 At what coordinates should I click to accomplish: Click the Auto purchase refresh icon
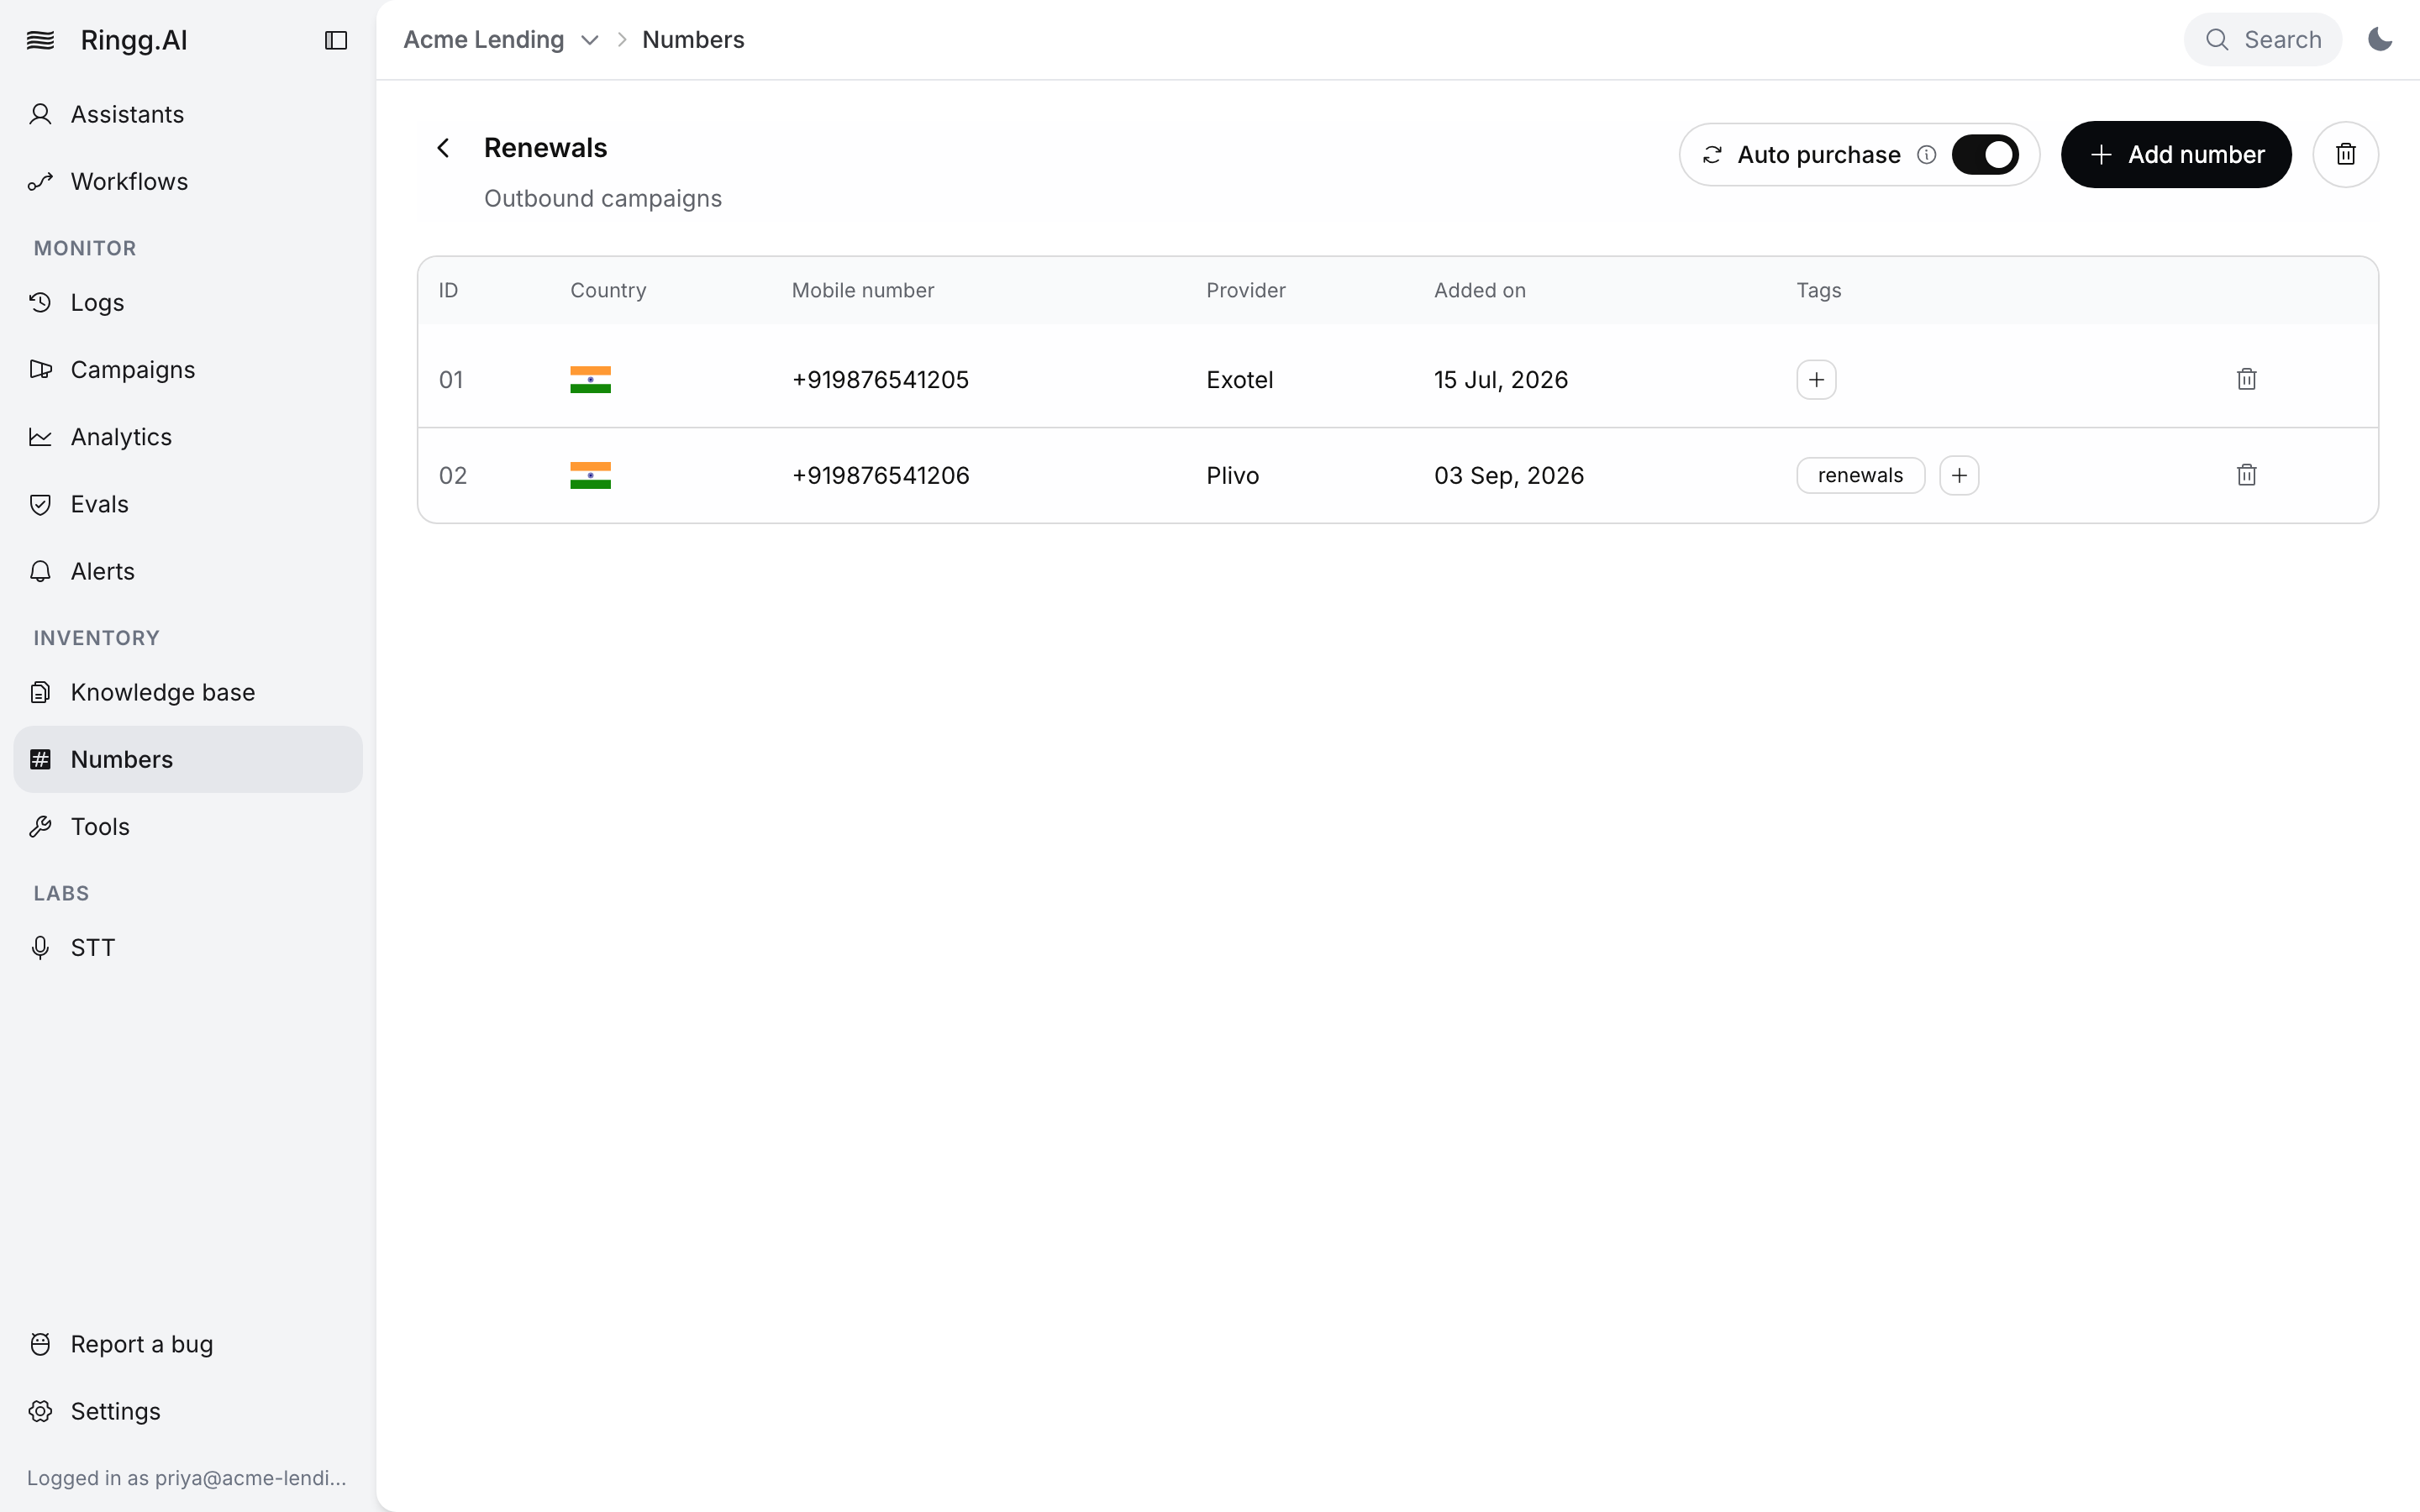(1712, 155)
